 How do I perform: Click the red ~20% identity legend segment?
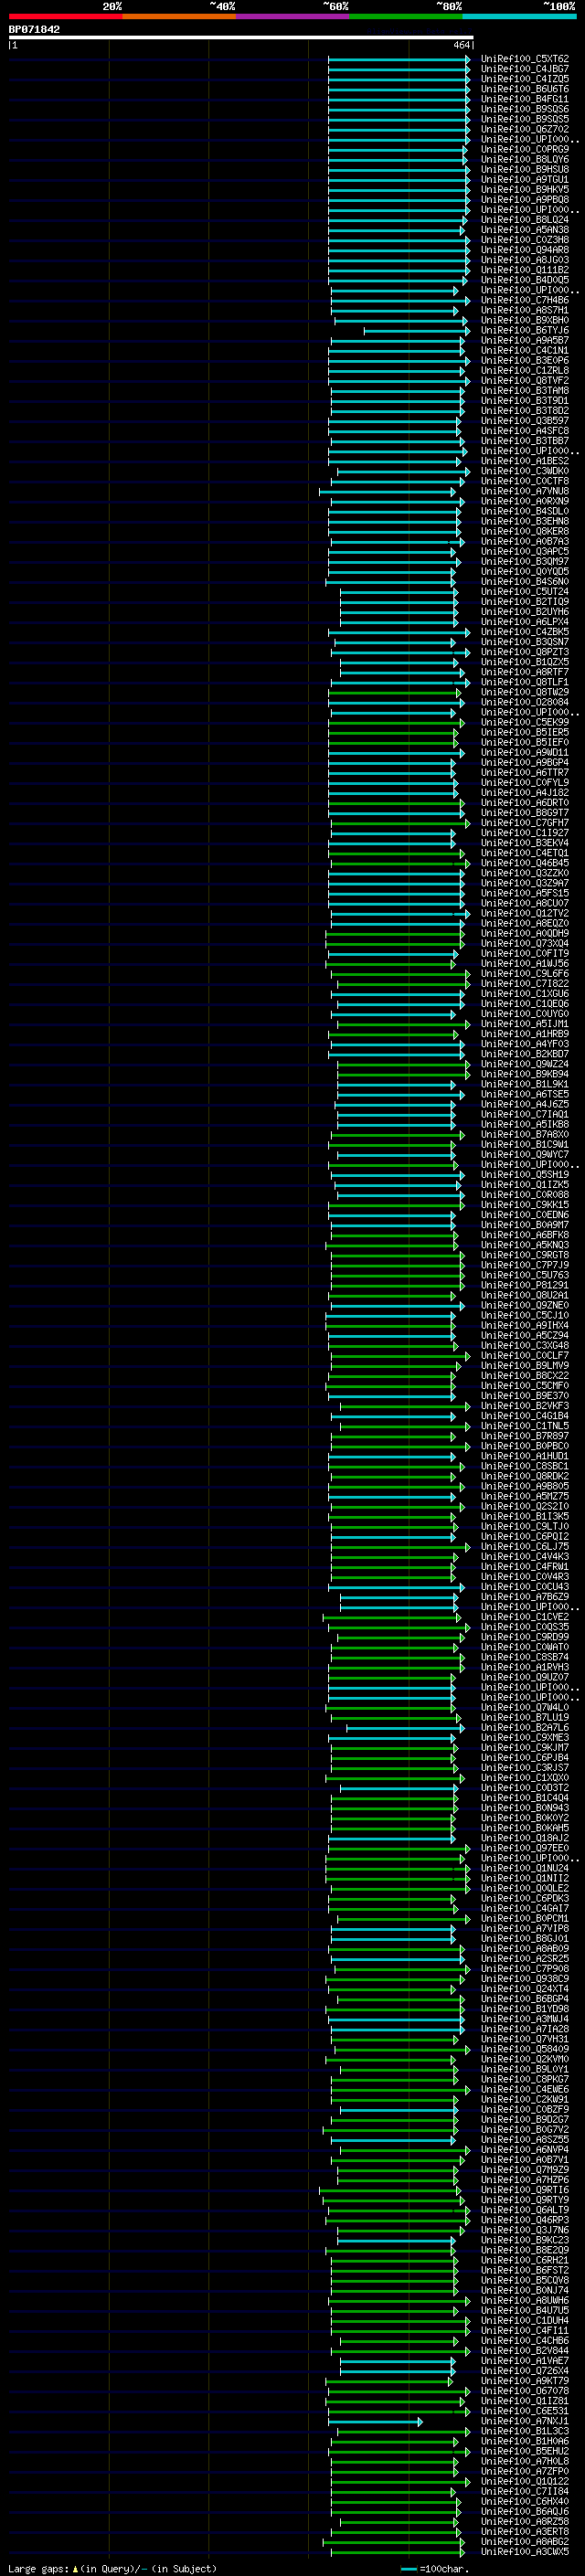point(65,16)
